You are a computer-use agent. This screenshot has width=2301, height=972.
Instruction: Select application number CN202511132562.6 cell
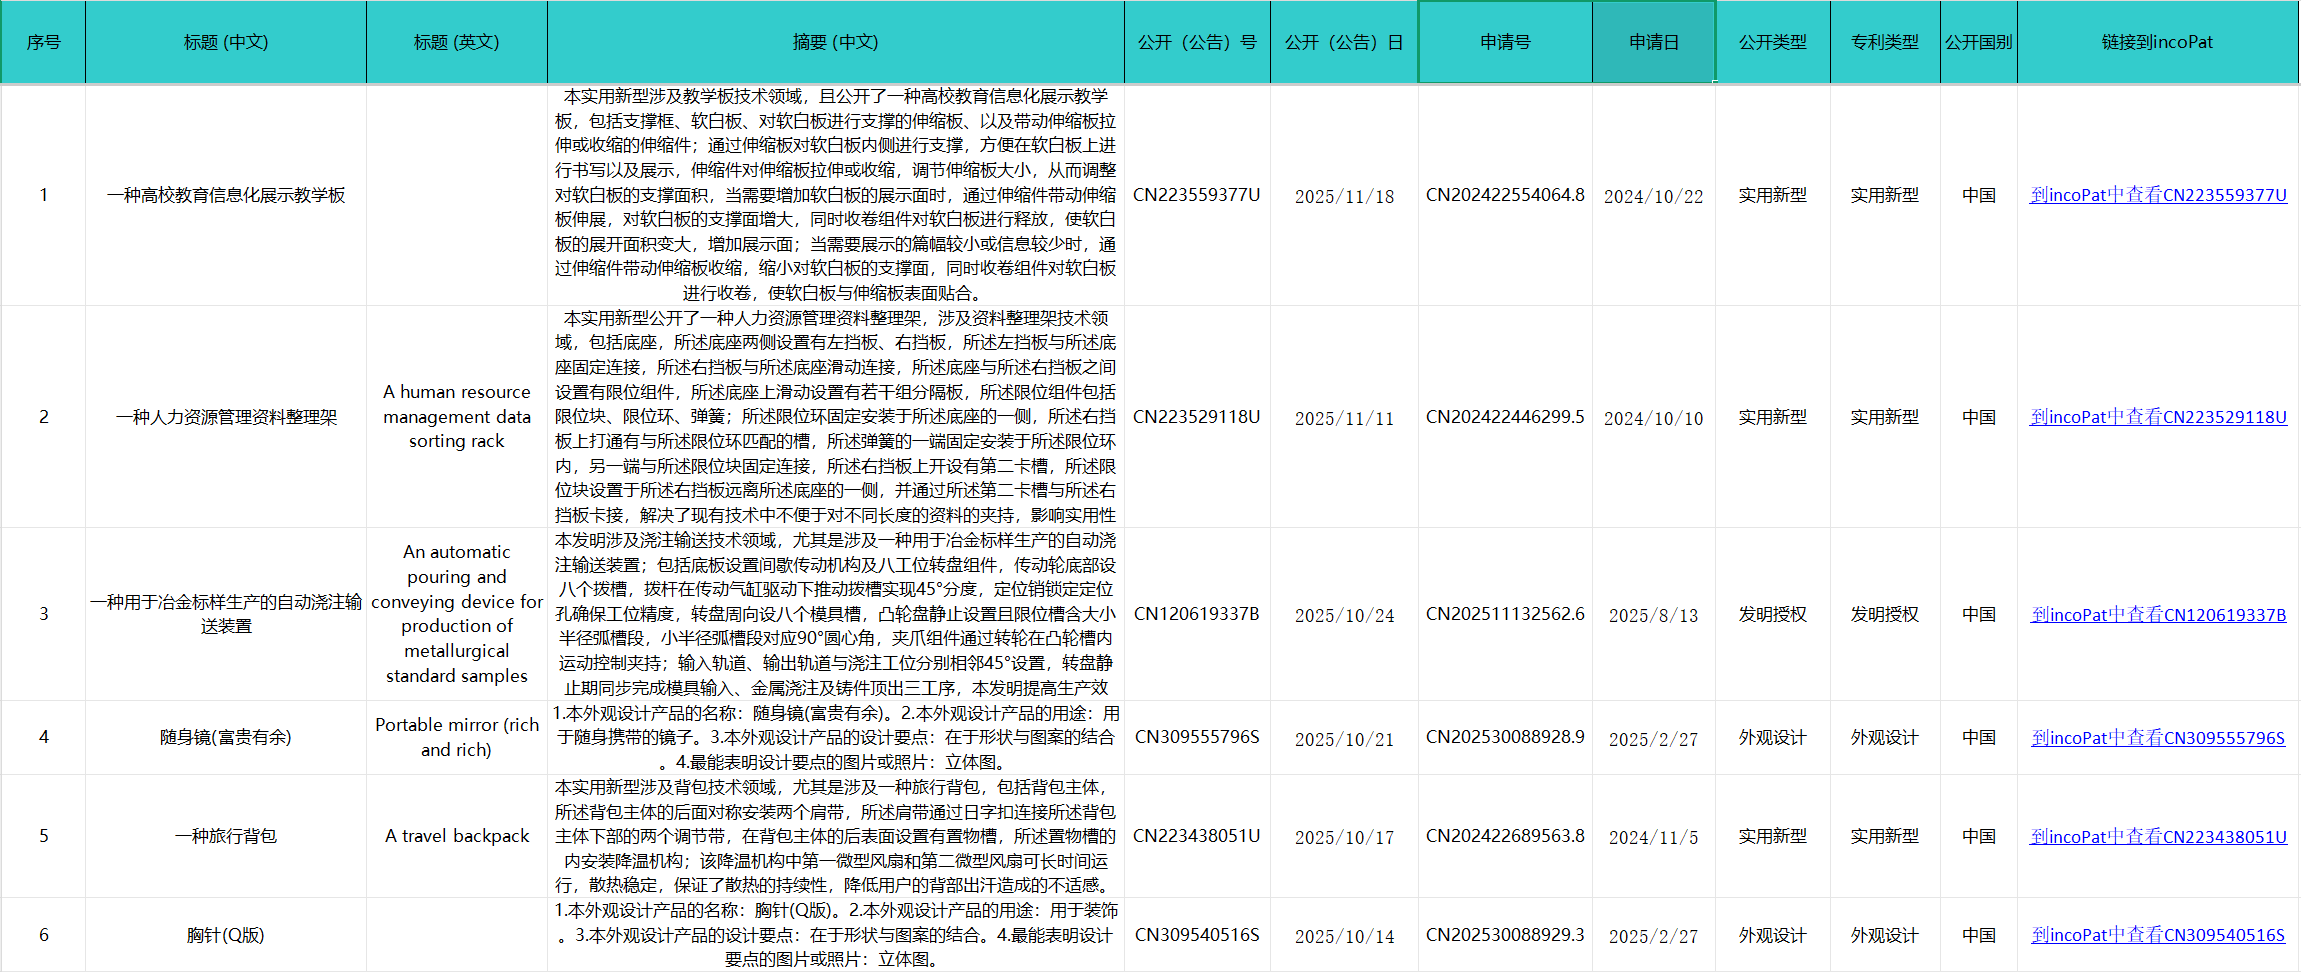pos(1505,614)
